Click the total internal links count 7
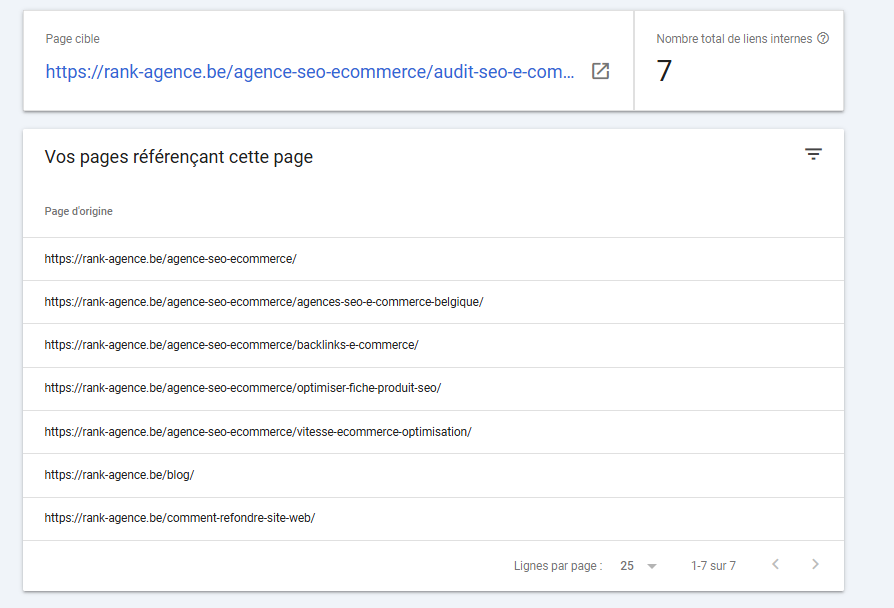The width and height of the screenshot is (894, 608). click(x=664, y=72)
